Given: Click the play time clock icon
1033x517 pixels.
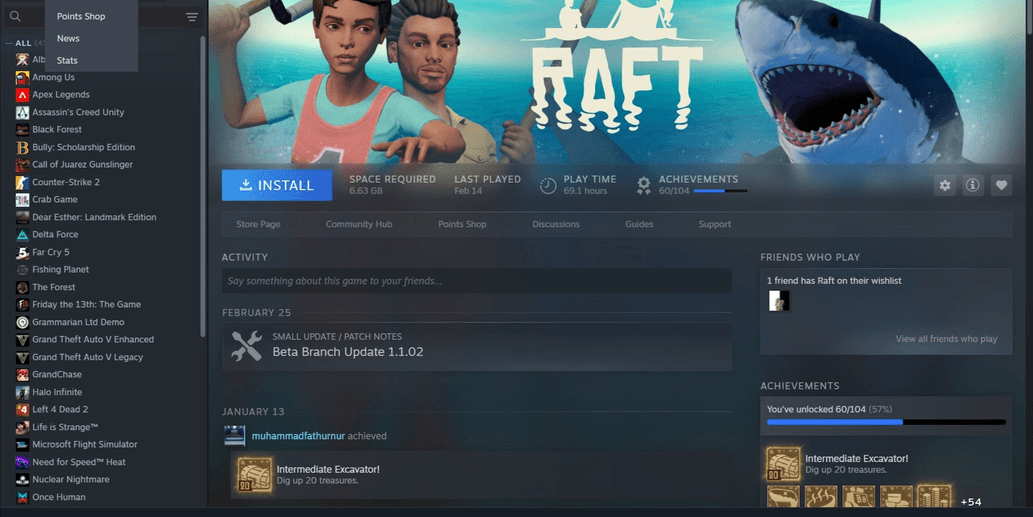Looking at the screenshot, I should click(547, 186).
